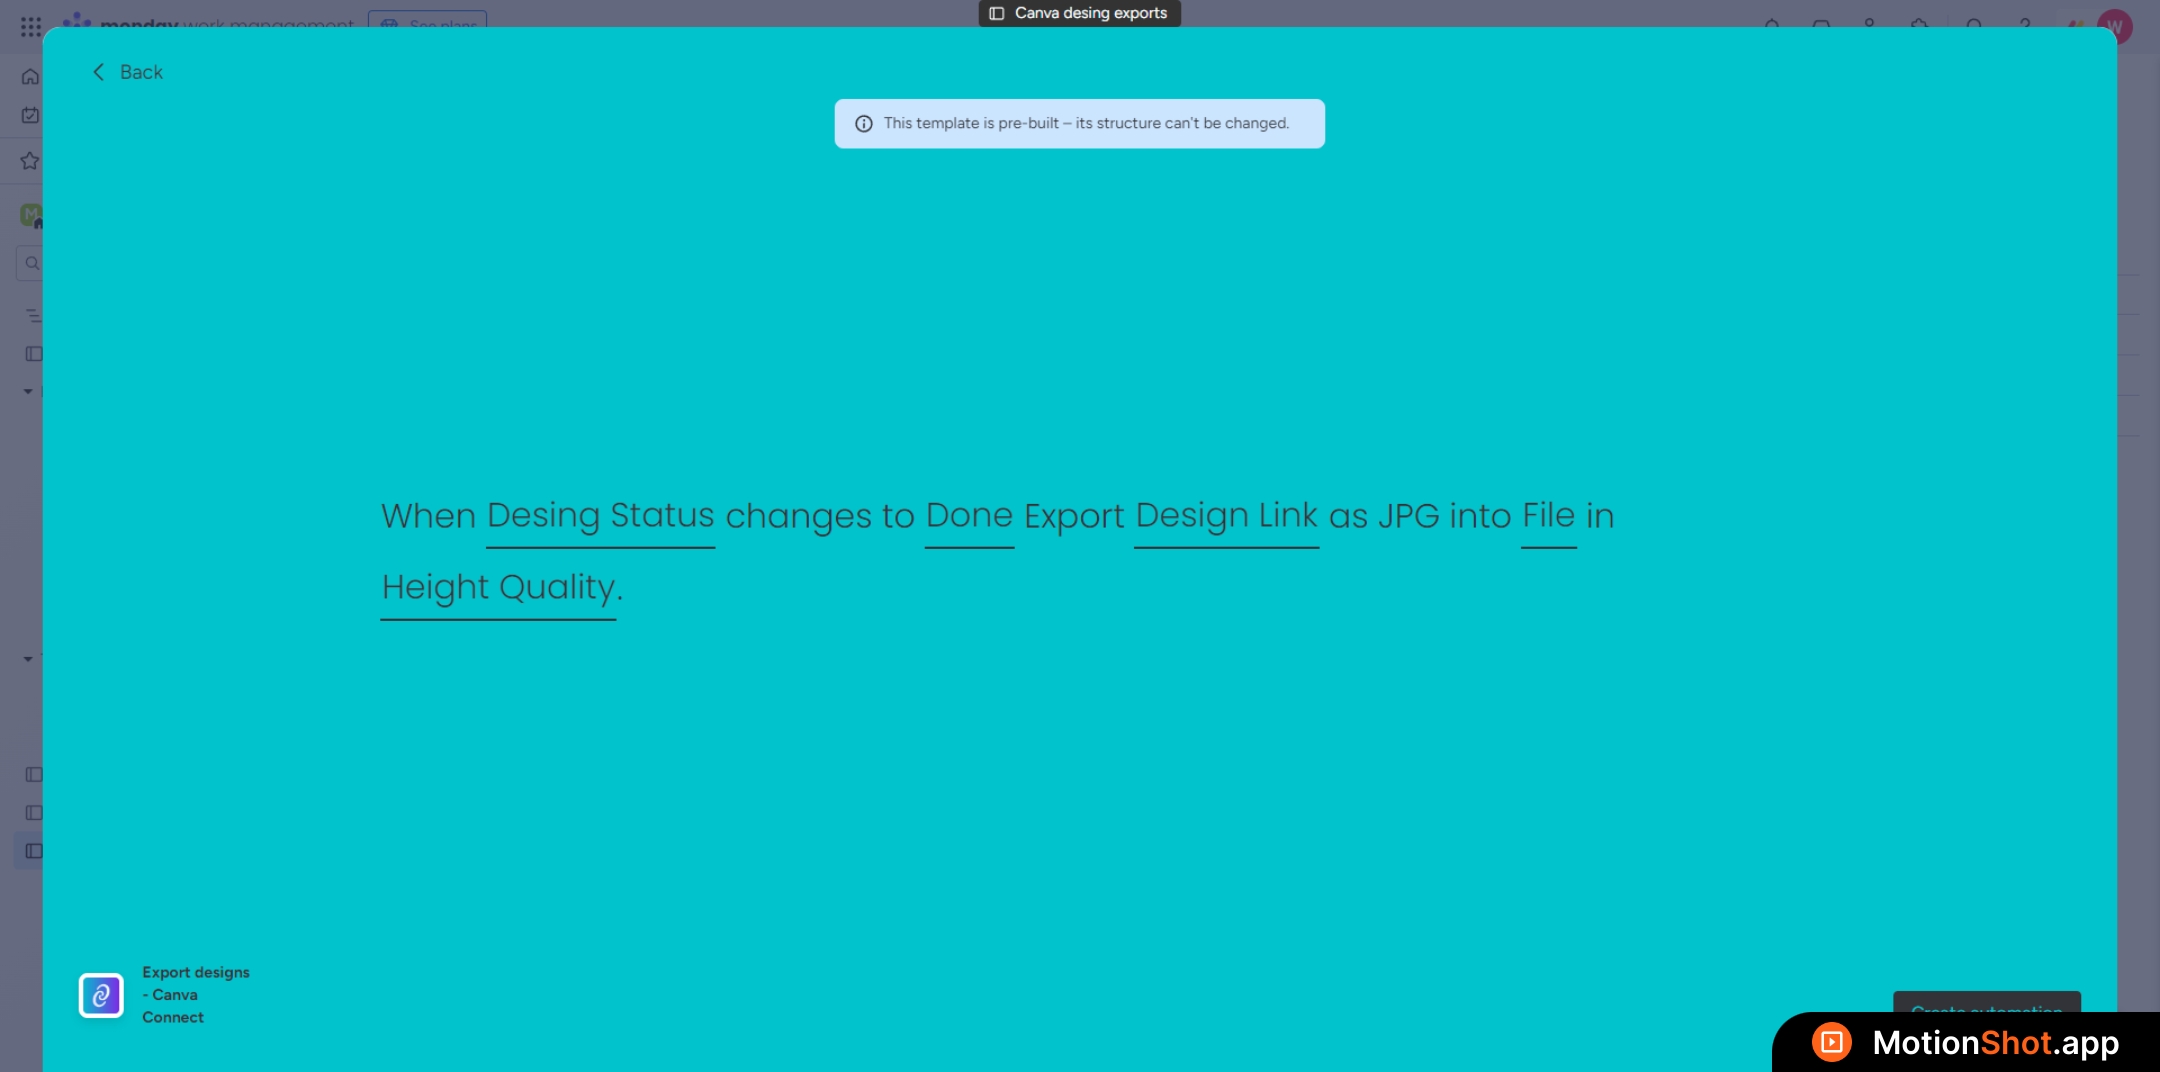Go to Home via sidebar icon
This screenshot has height=1072, width=2160.
[31, 77]
